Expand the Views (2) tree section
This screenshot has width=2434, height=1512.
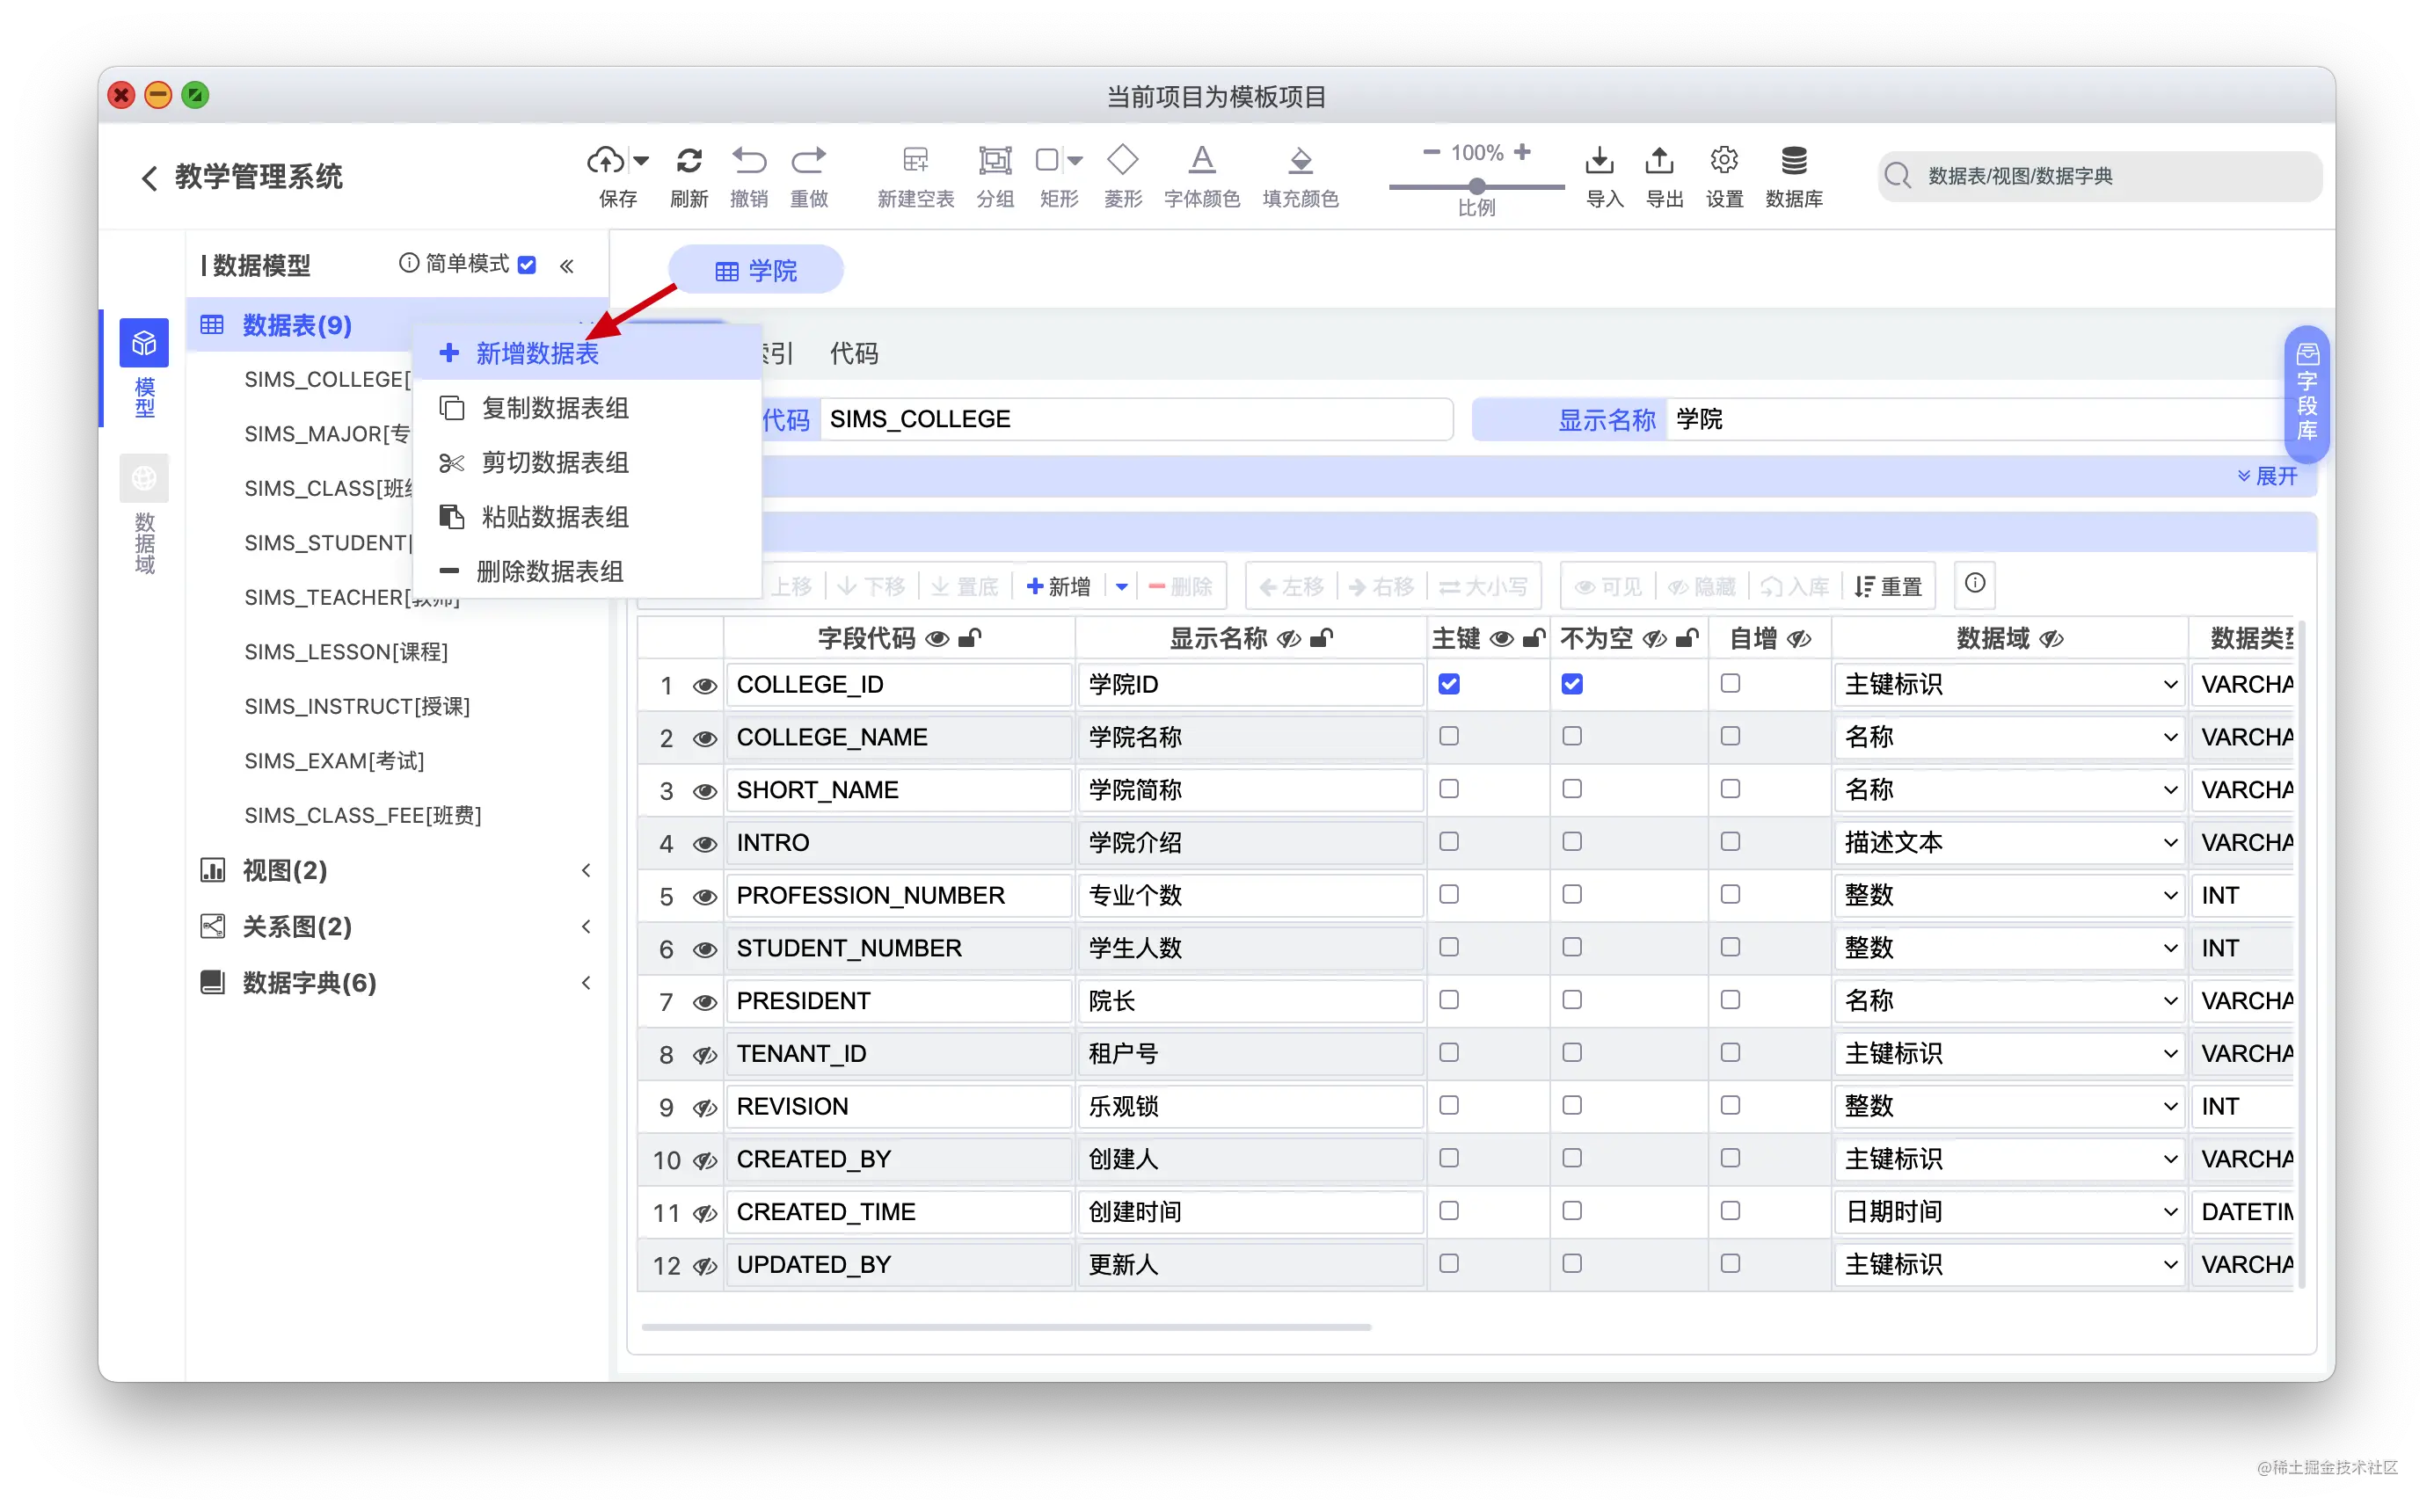[x=285, y=870]
